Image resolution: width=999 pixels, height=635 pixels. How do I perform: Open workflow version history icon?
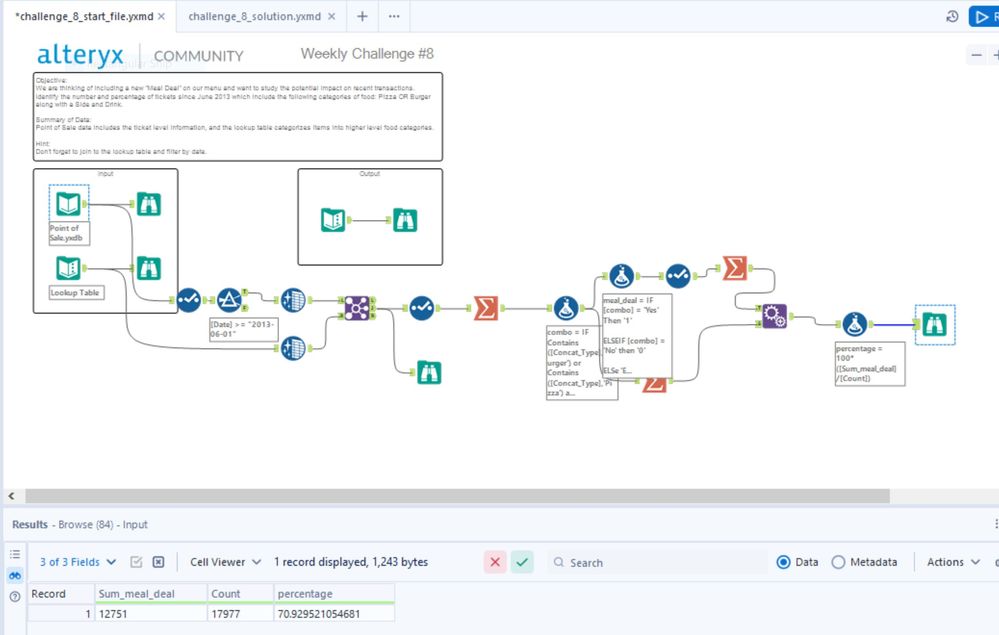952,17
